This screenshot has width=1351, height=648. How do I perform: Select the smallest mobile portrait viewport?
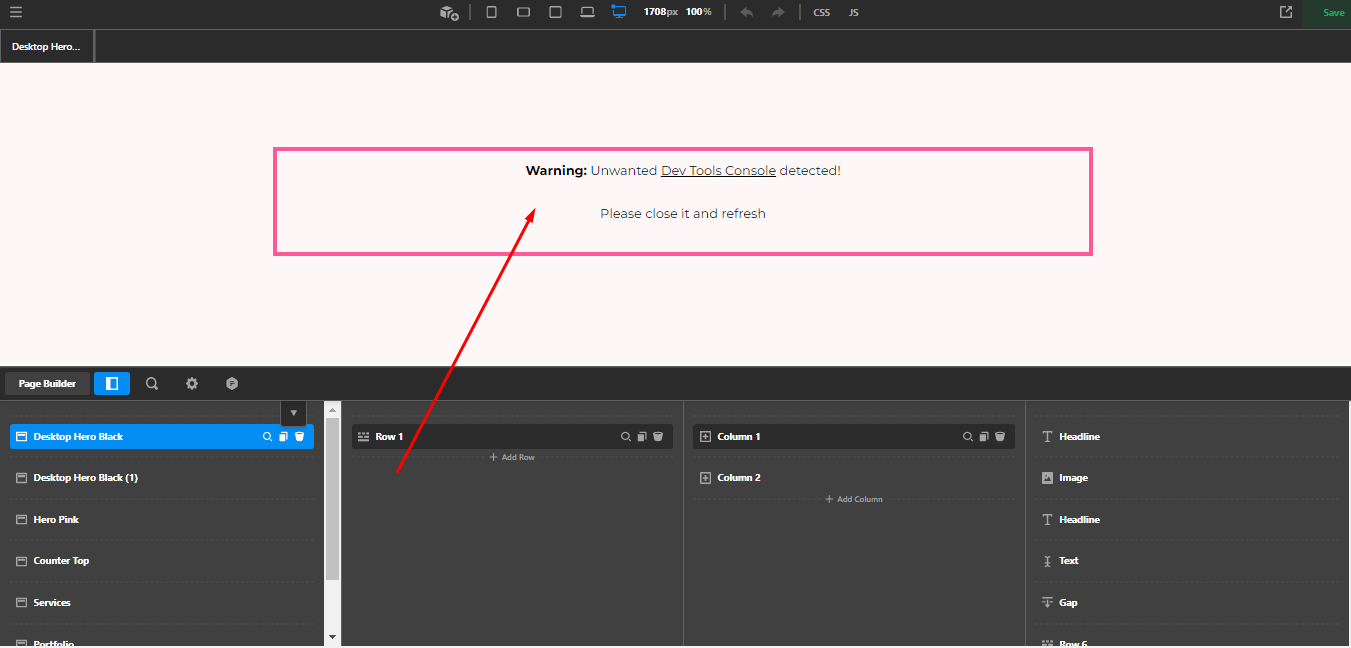pos(491,12)
